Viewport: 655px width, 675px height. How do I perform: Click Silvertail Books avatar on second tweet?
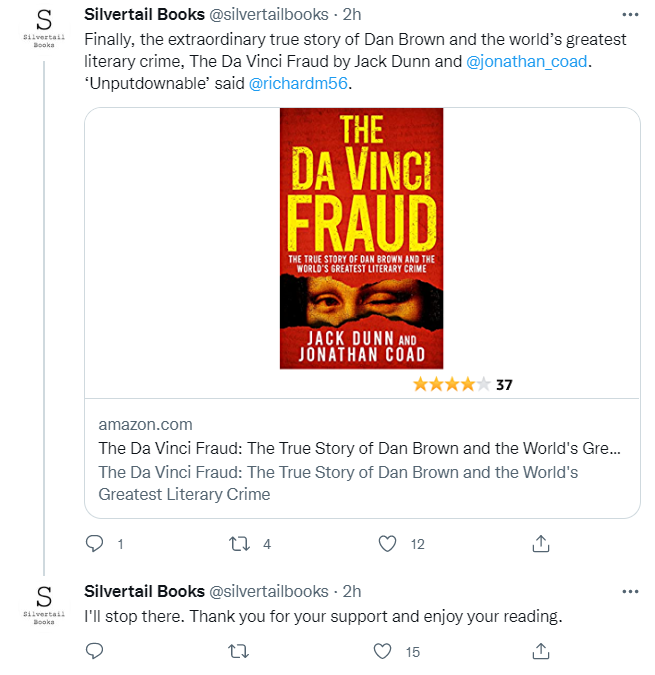click(43, 603)
